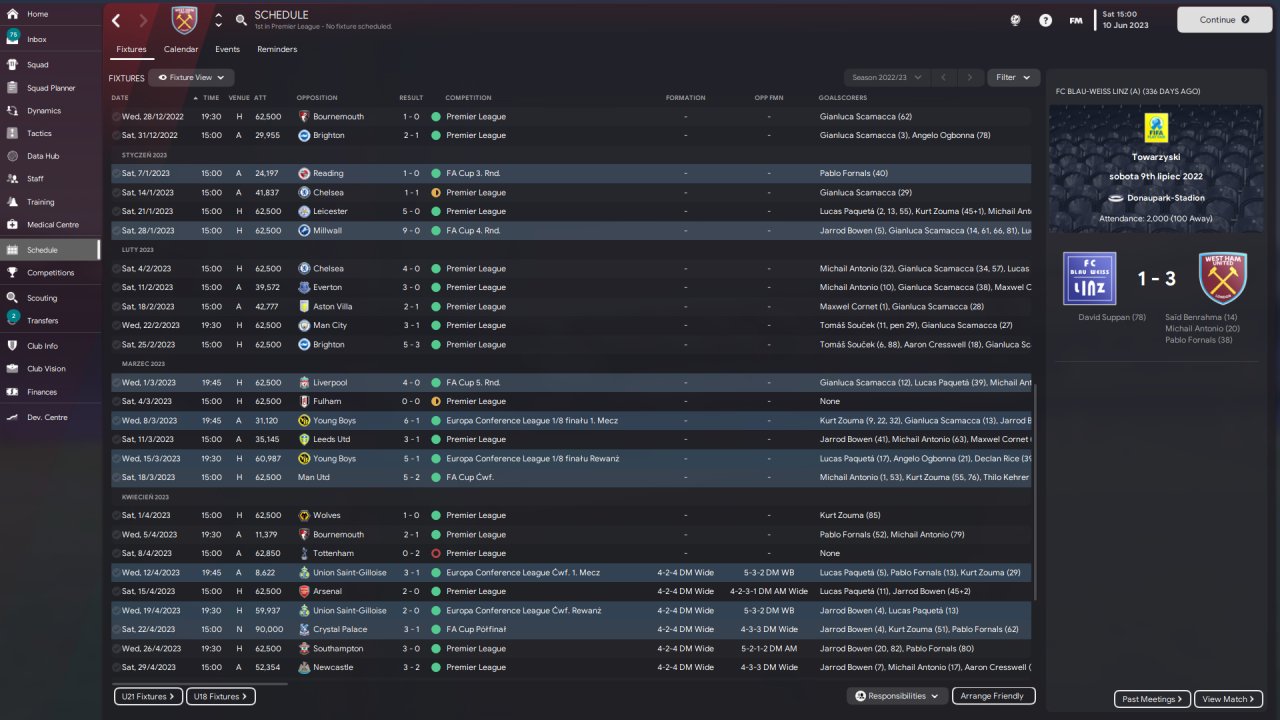This screenshot has width=1280, height=720.
Task: Open the Finances sidebar icon
Action: pyautogui.click(x=12, y=392)
